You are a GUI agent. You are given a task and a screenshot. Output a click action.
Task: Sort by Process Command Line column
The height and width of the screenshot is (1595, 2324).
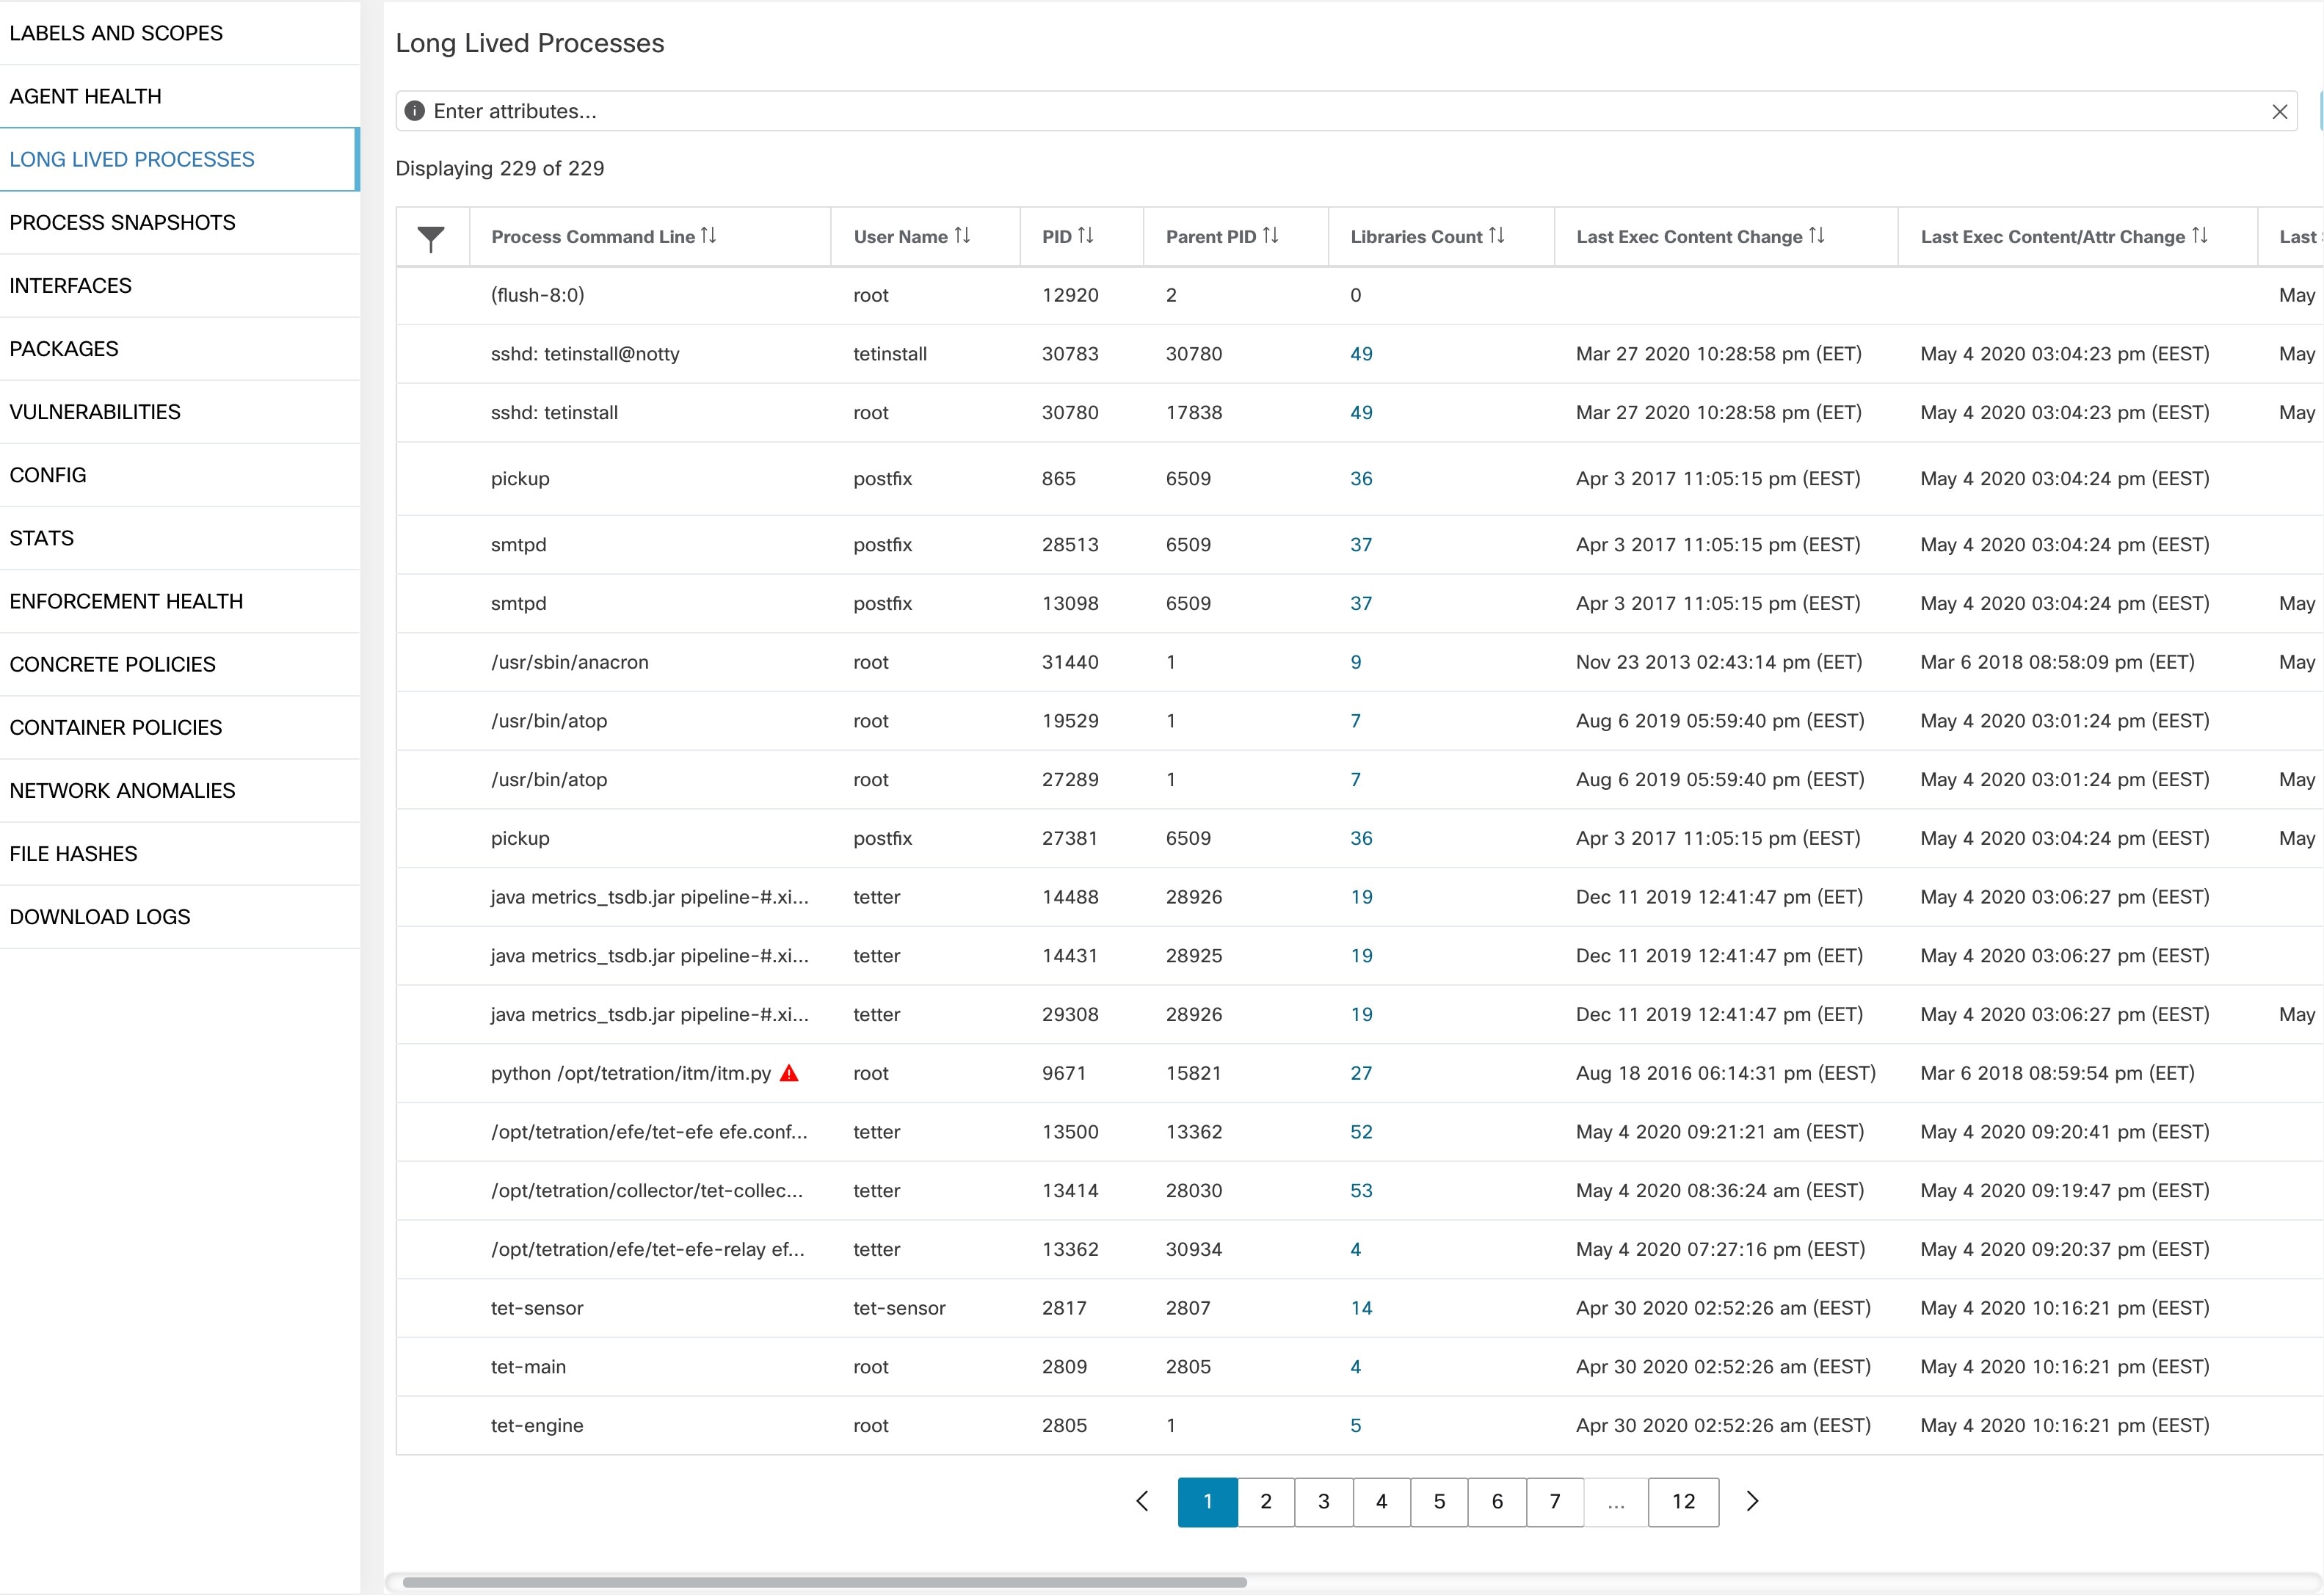pyautogui.click(x=719, y=235)
